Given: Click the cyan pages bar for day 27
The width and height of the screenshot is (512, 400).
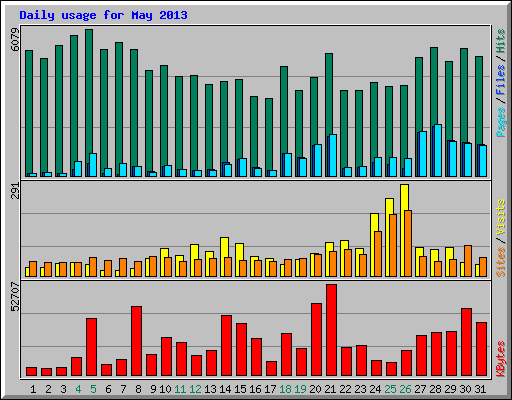Looking at the screenshot, I should (423, 154).
